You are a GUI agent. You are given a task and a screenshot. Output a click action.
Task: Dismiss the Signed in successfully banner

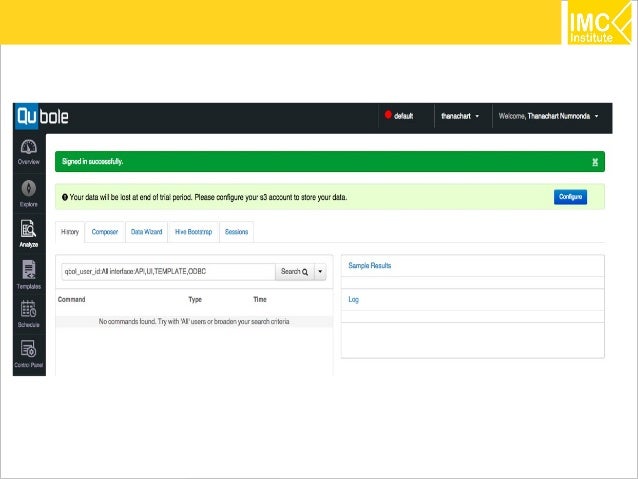(x=595, y=162)
